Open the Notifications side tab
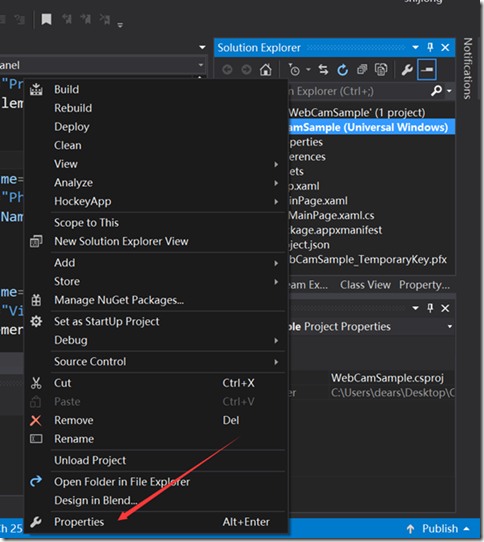Viewport: 484px width, 542px height. click(x=467, y=68)
